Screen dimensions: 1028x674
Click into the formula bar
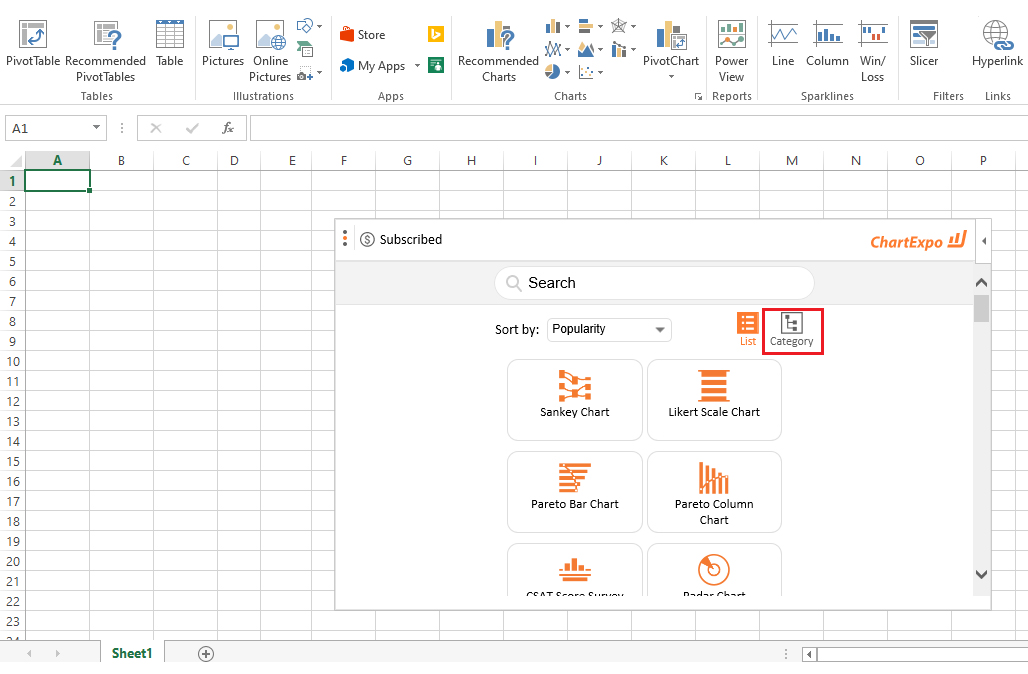[x=639, y=128]
